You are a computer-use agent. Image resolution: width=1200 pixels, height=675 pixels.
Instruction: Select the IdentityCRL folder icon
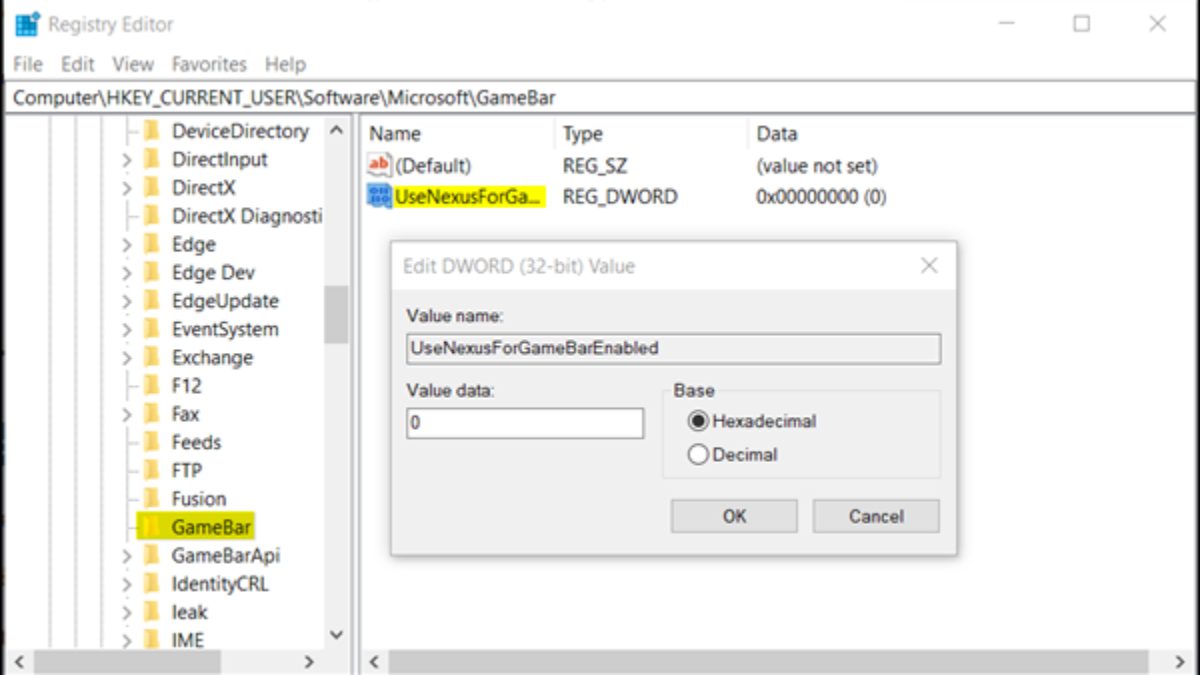[152, 583]
